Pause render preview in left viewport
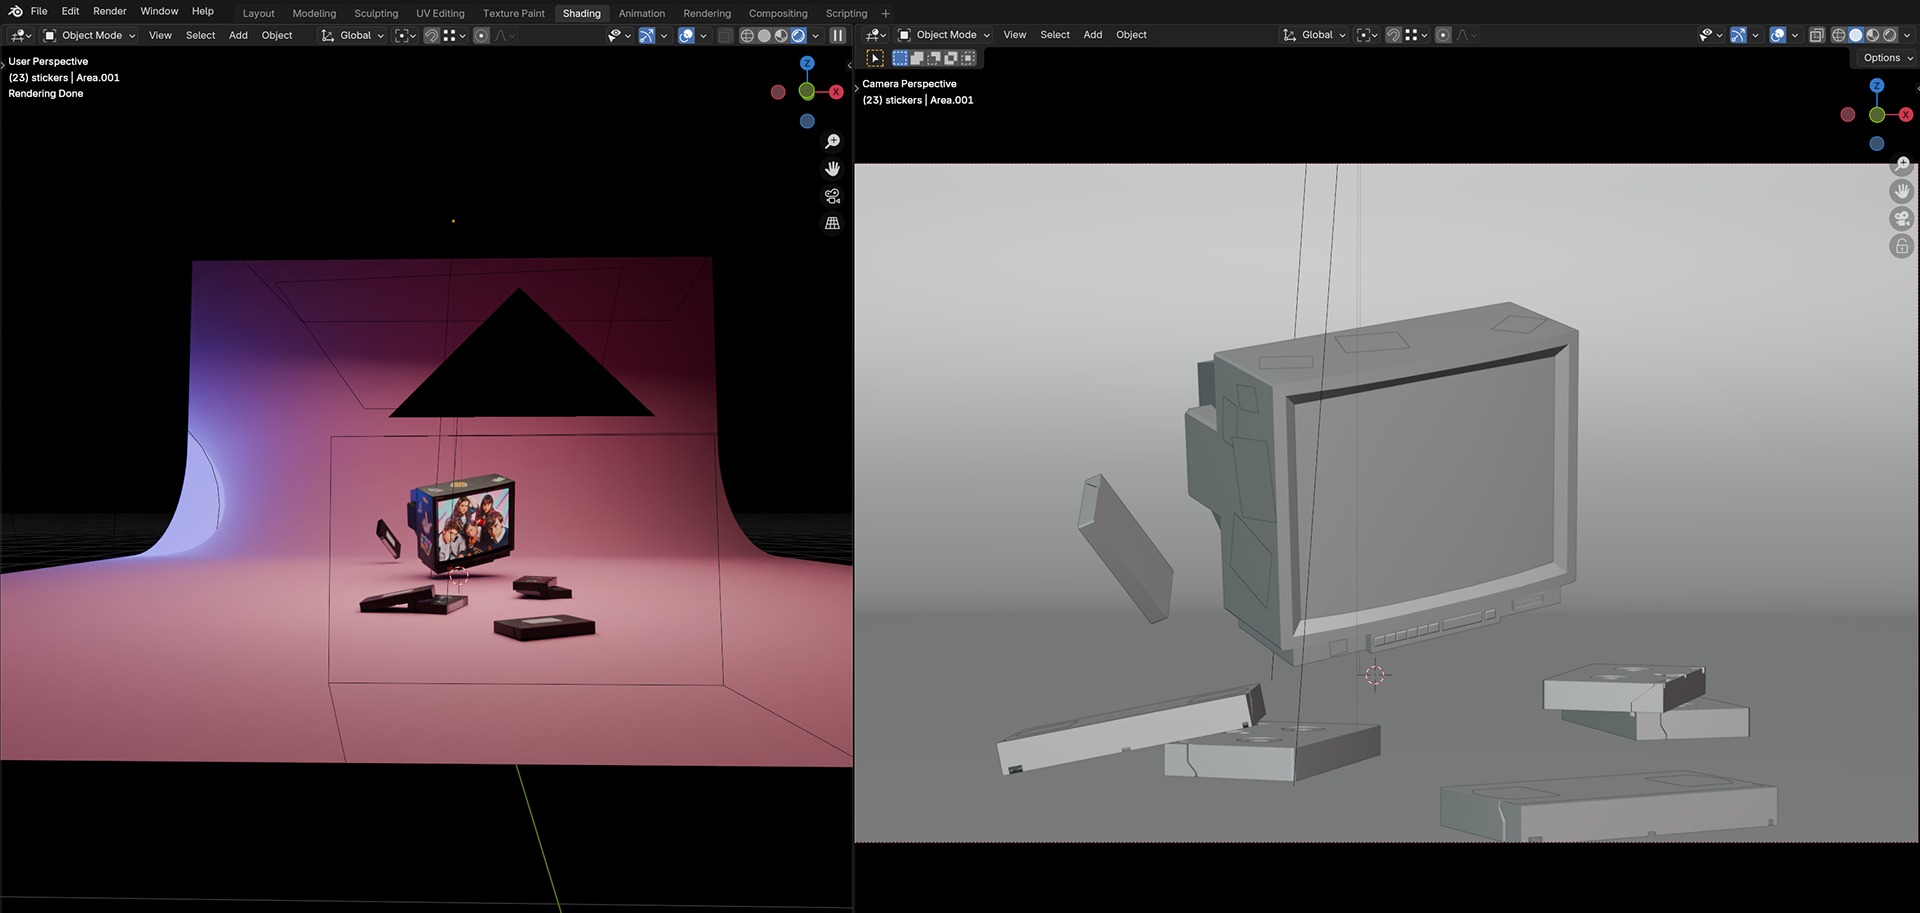 [x=838, y=35]
